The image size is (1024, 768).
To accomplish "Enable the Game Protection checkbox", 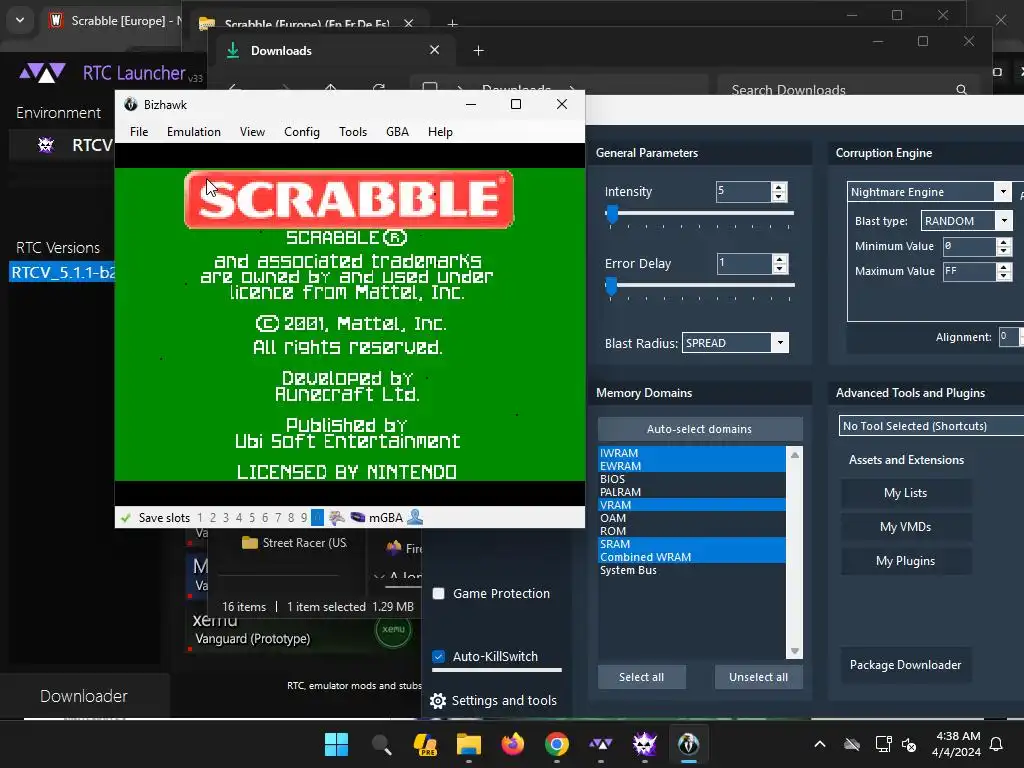I will pos(439,594).
